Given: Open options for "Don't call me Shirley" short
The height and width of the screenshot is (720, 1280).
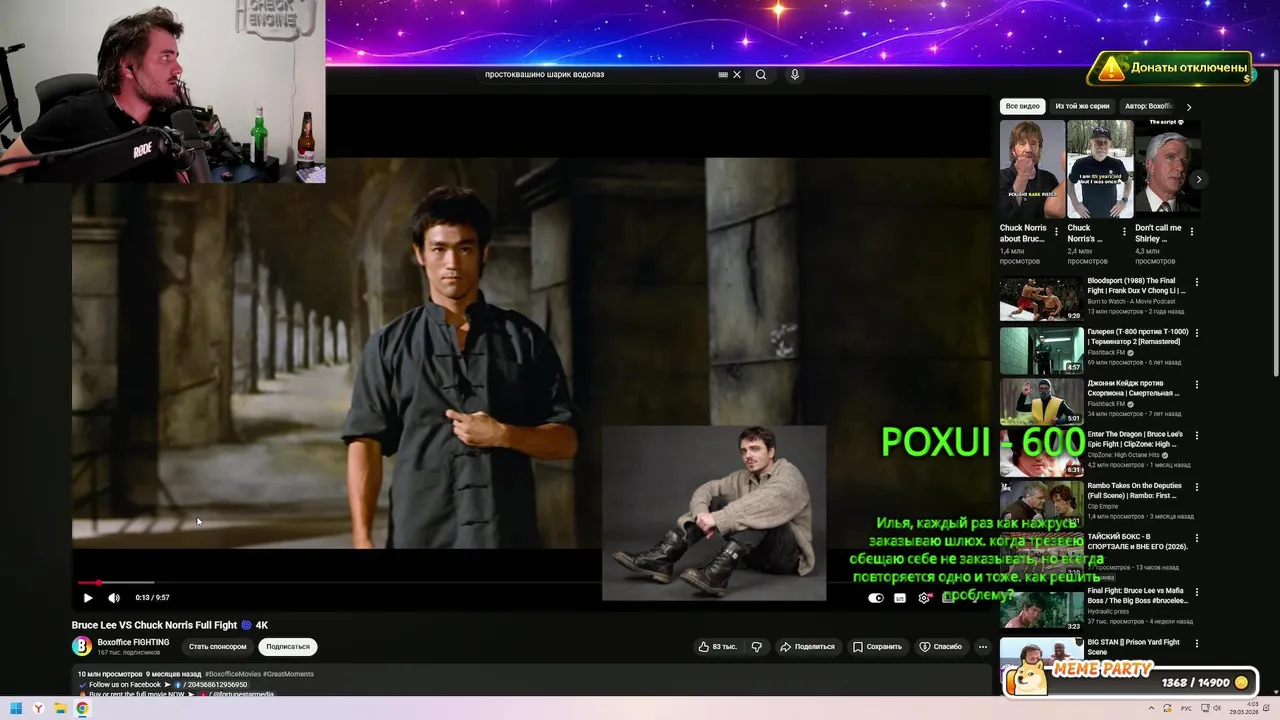Looking at the screenshot, I should pos(1191,232).
